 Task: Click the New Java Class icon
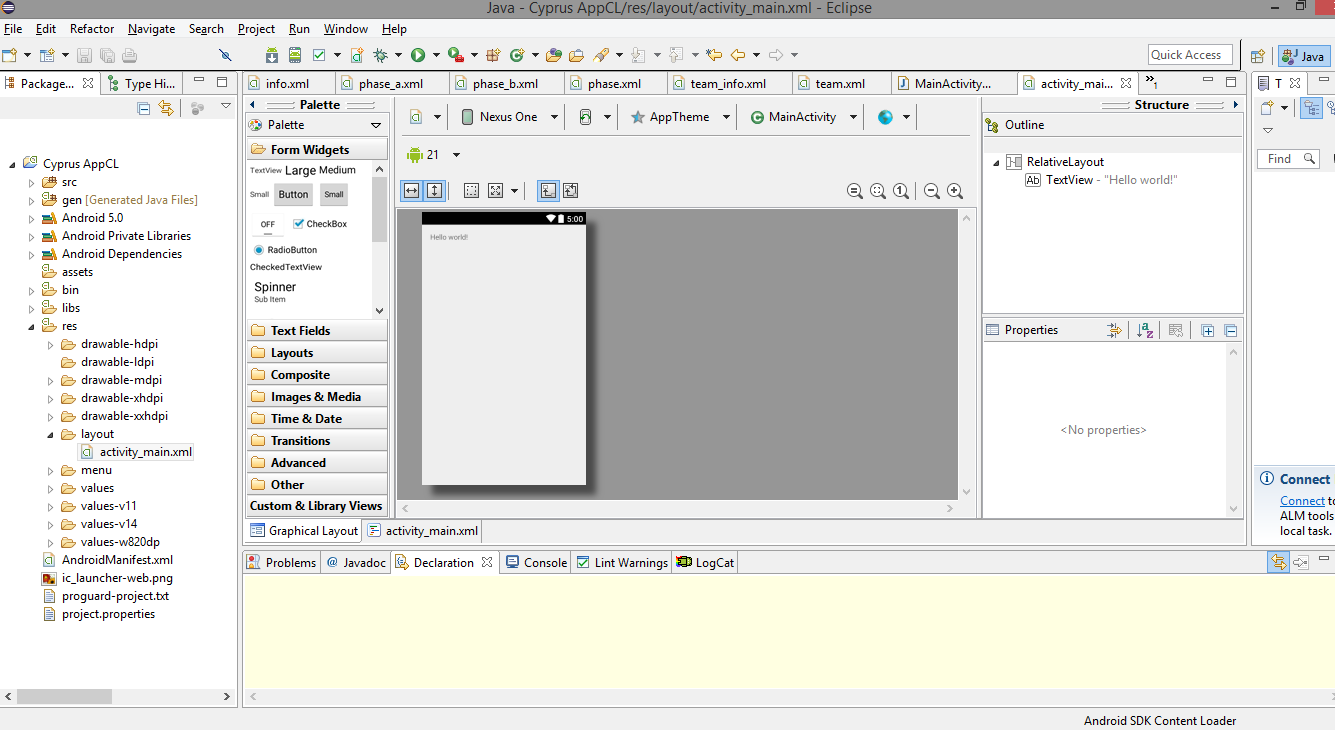click(x=517, y=55)
